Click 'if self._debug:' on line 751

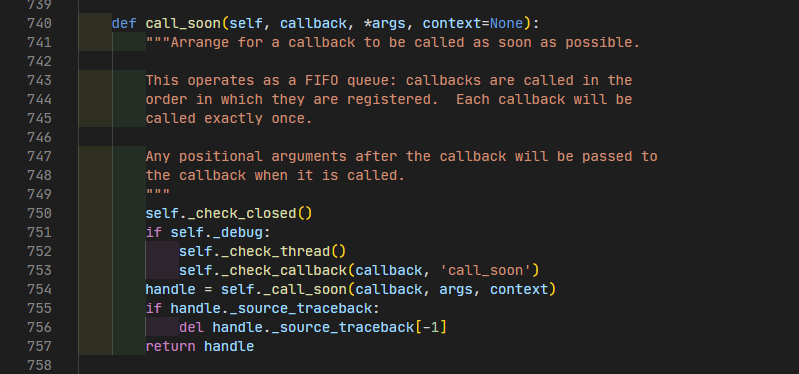(208, 232)
